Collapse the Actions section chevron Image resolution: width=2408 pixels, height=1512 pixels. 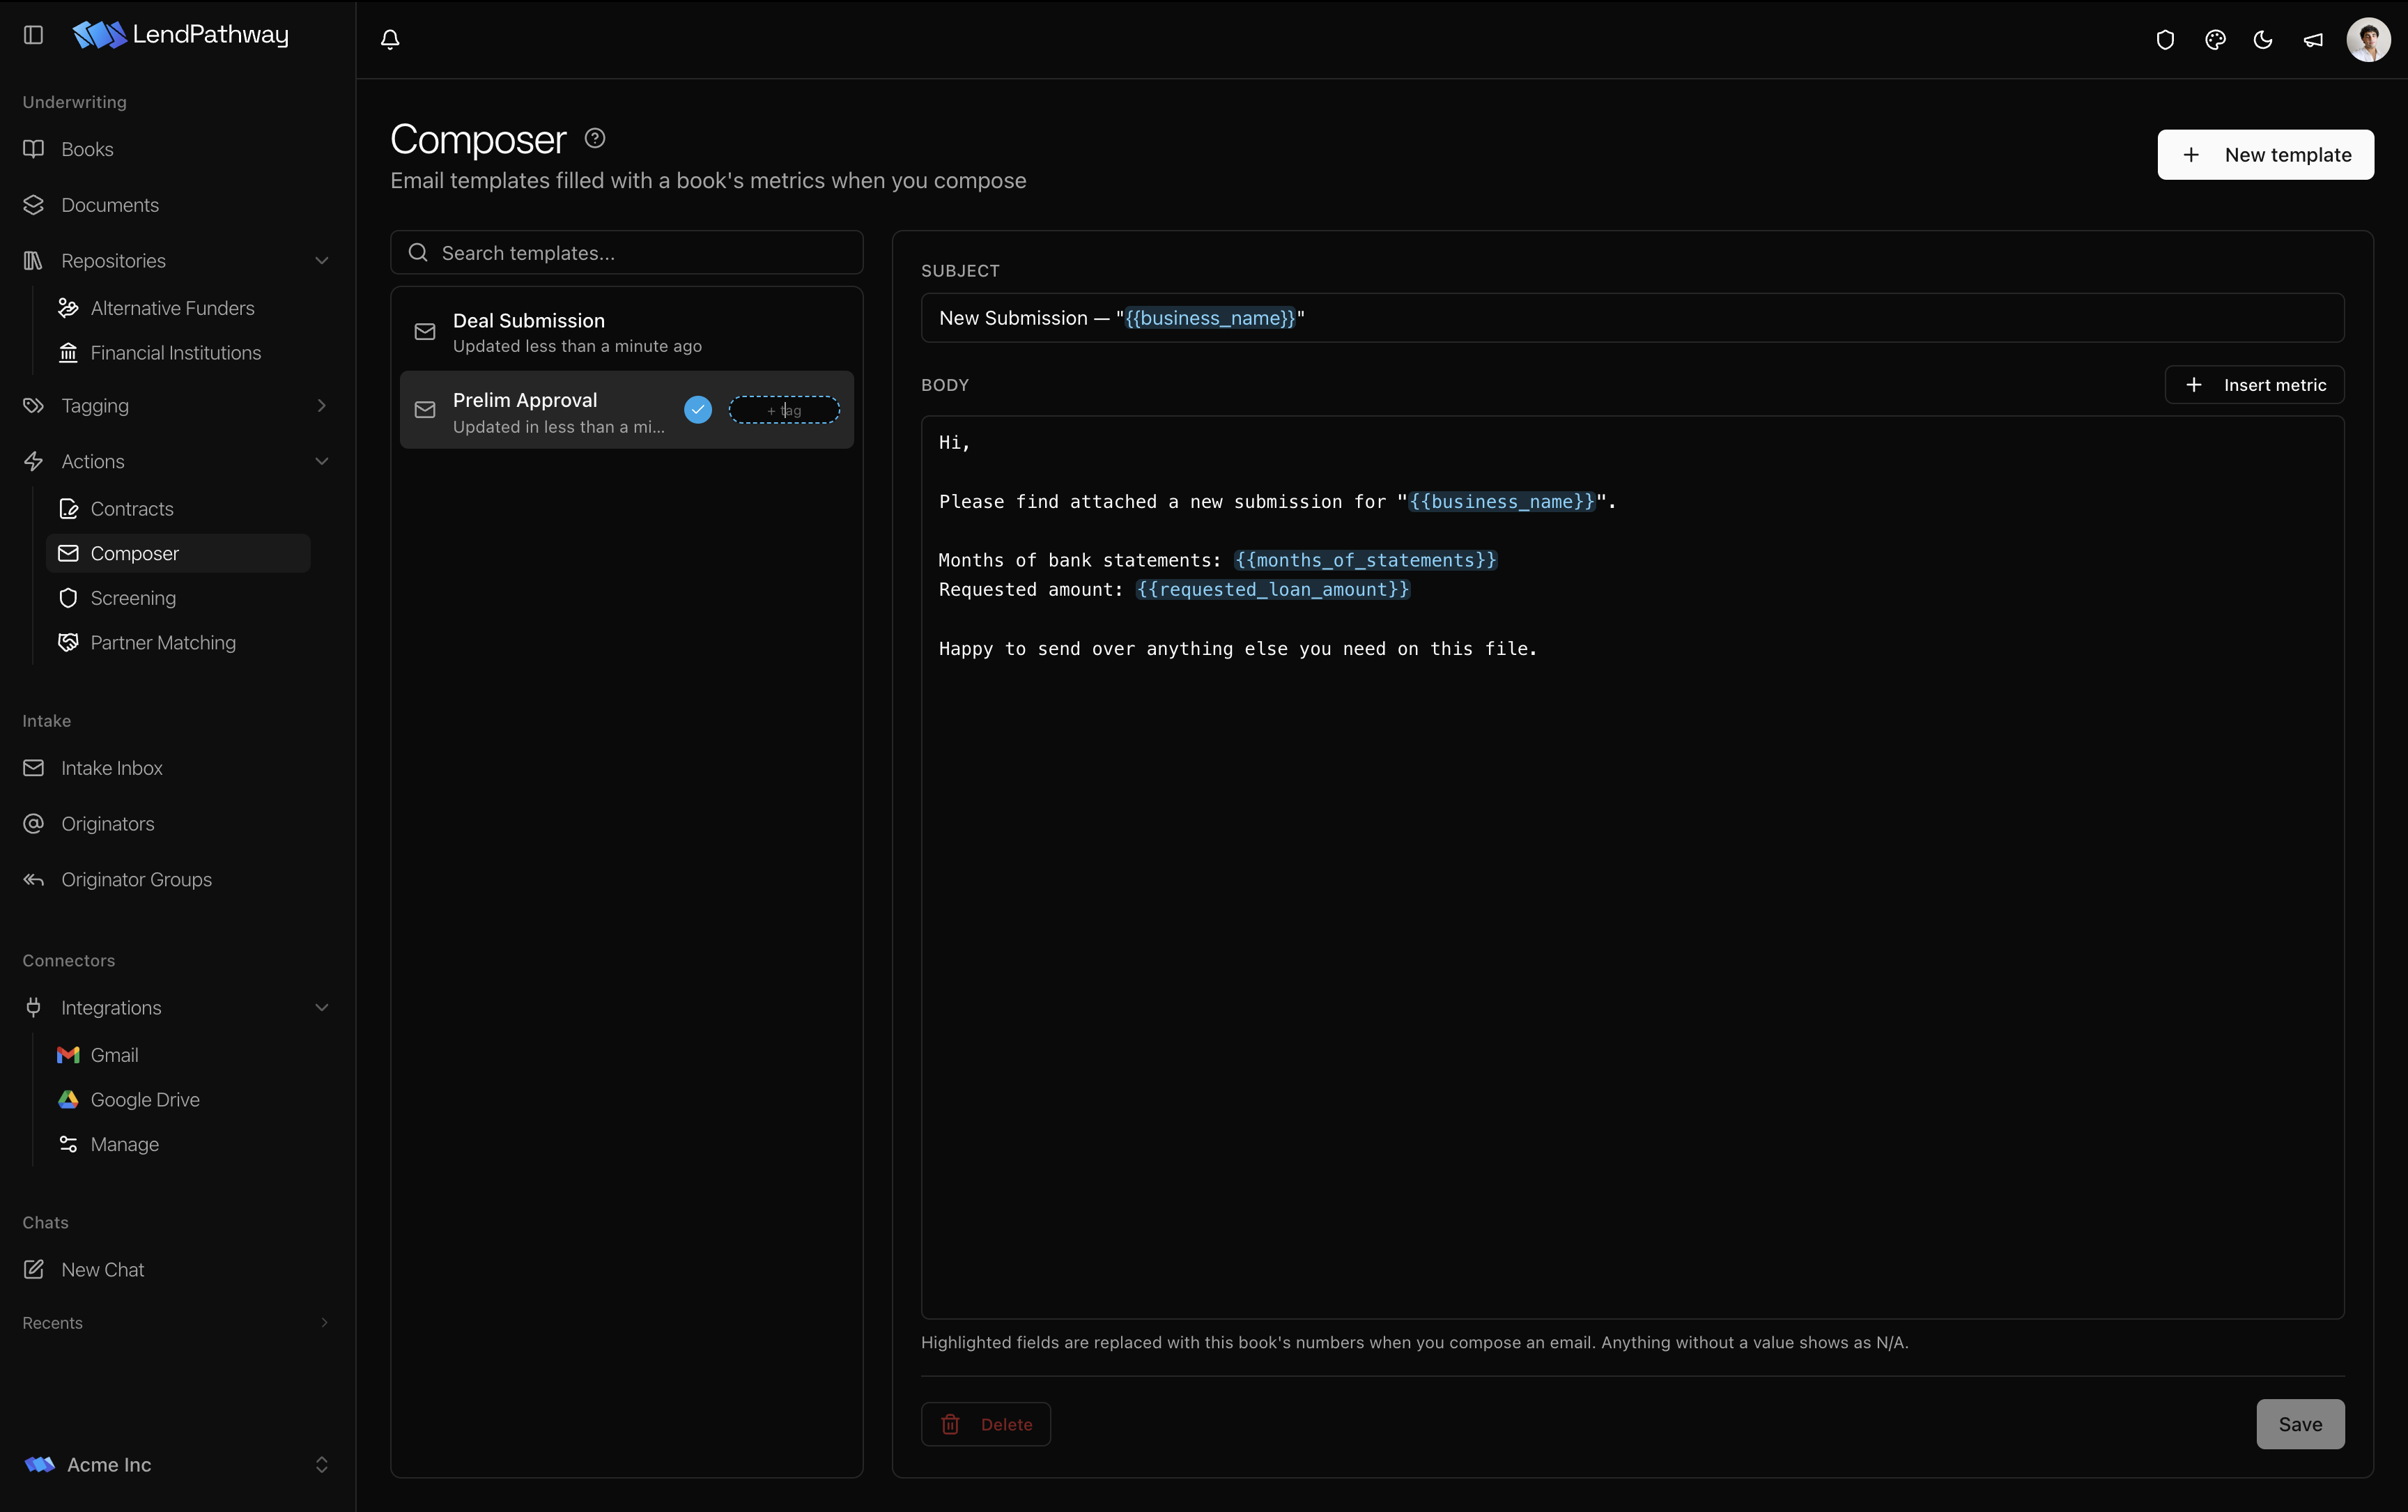tap(322, 462)
